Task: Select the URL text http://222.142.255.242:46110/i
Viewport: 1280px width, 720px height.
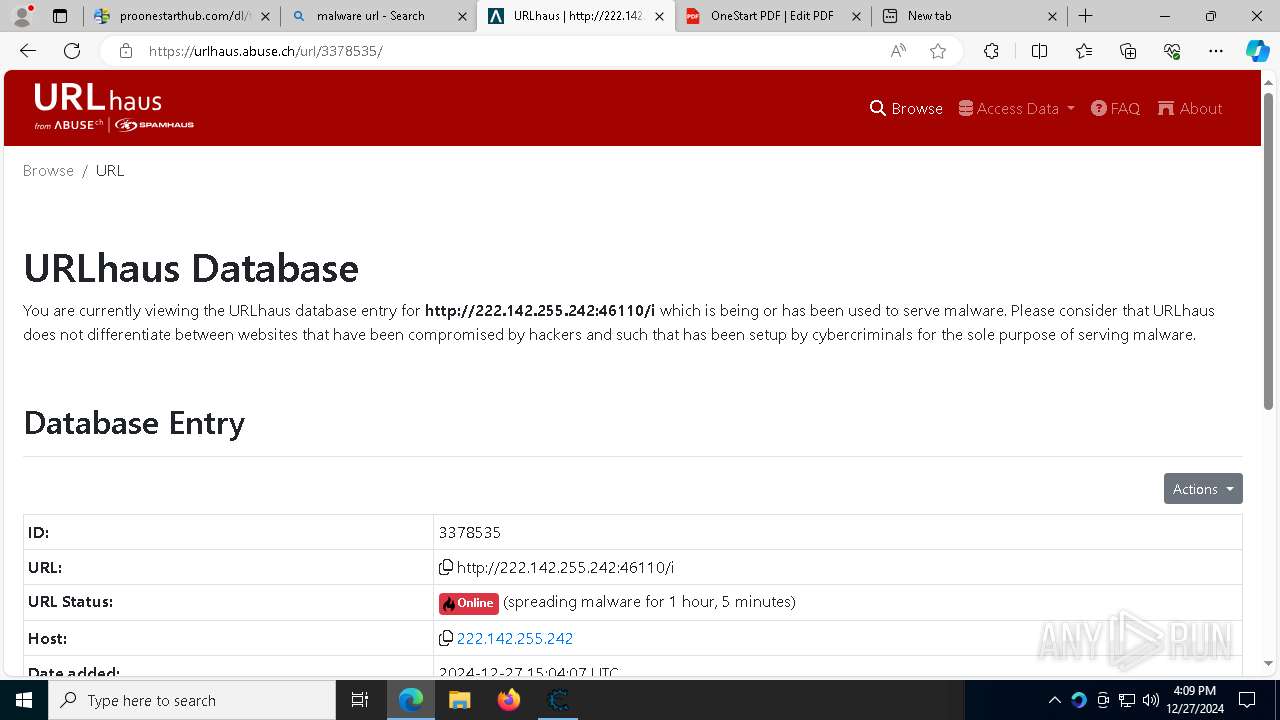Action: click(565, 568)
